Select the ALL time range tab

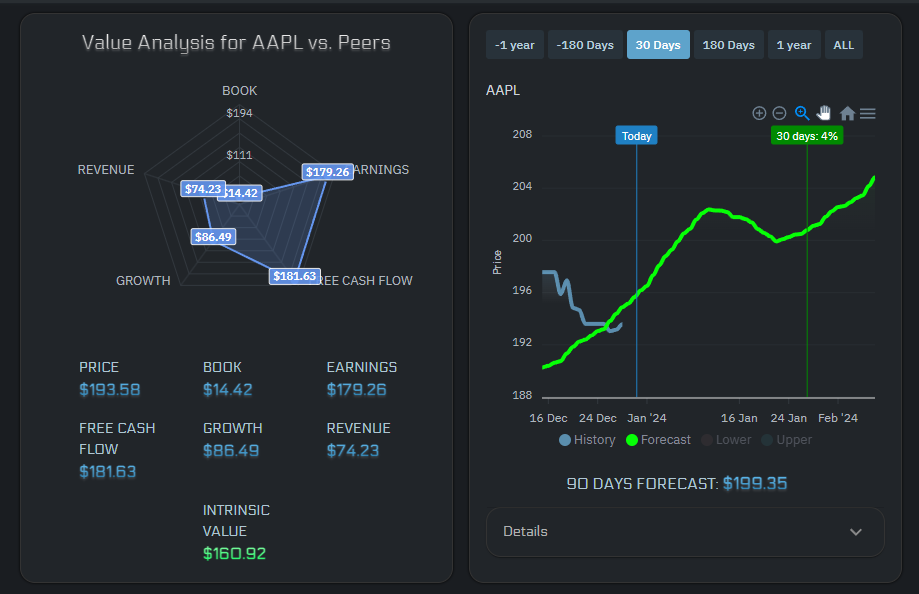(843, 44)
